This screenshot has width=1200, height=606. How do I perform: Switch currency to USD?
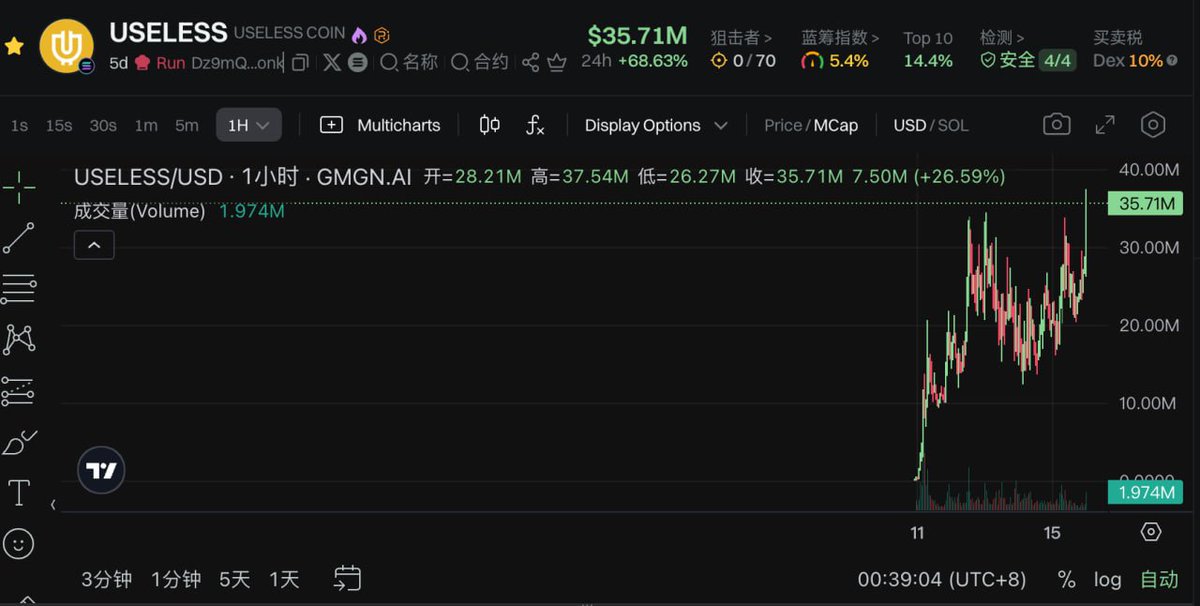909,125
